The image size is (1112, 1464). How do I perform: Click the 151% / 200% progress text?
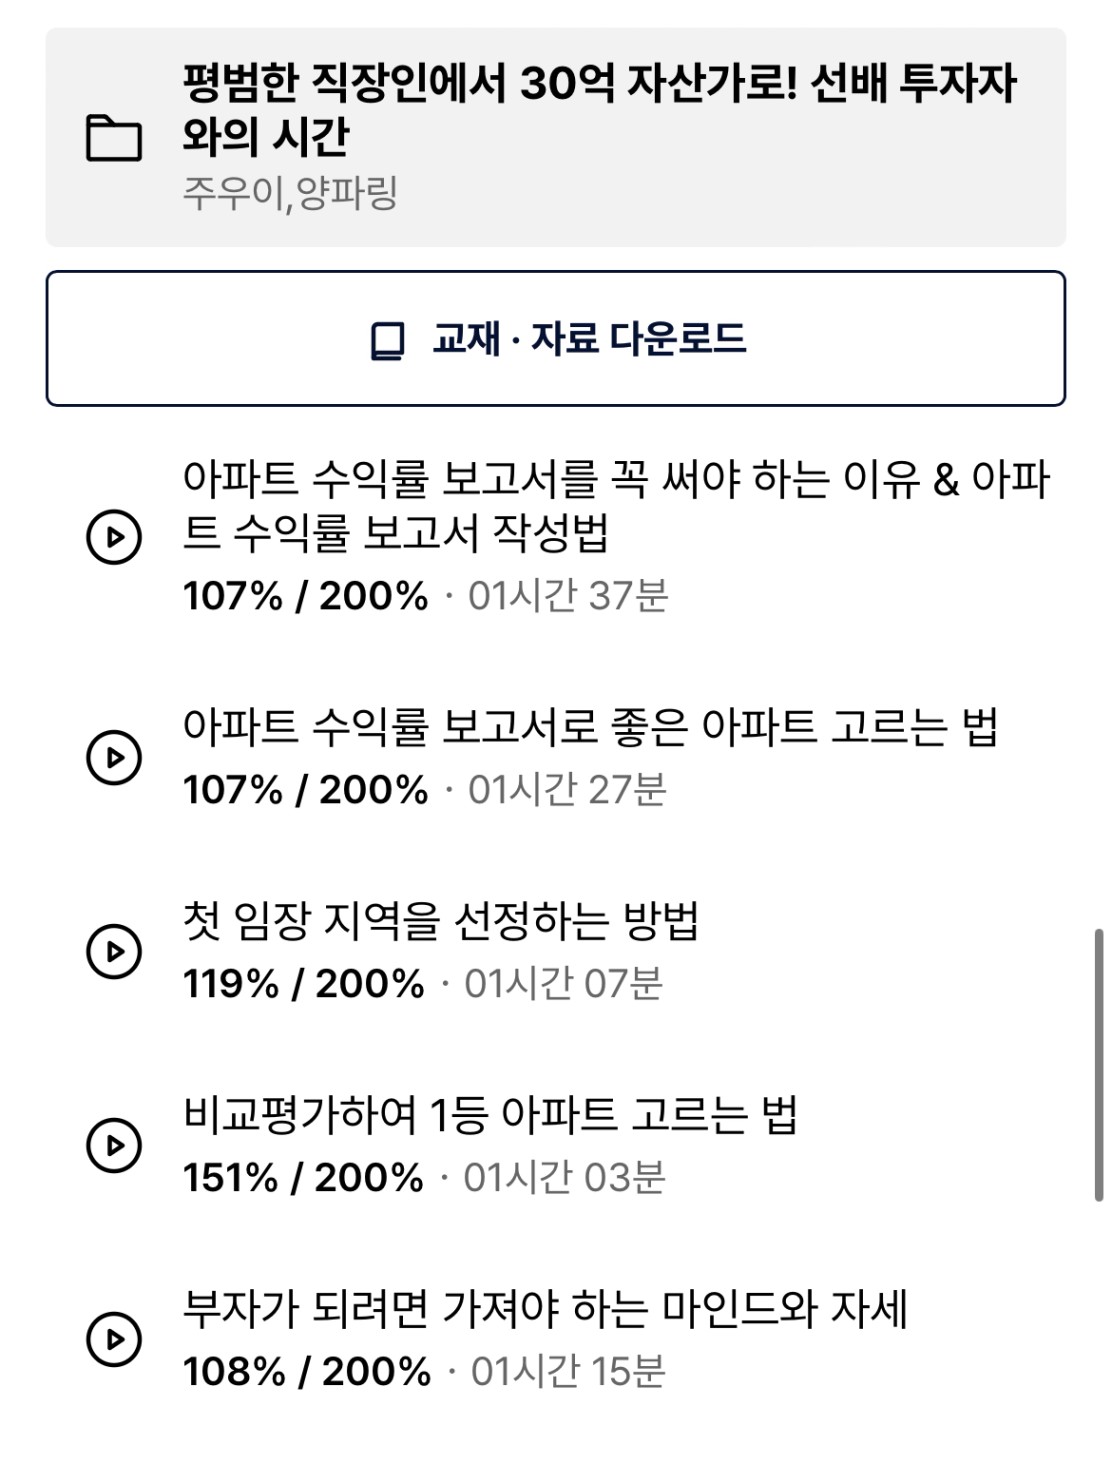[x=303, y=1178]
